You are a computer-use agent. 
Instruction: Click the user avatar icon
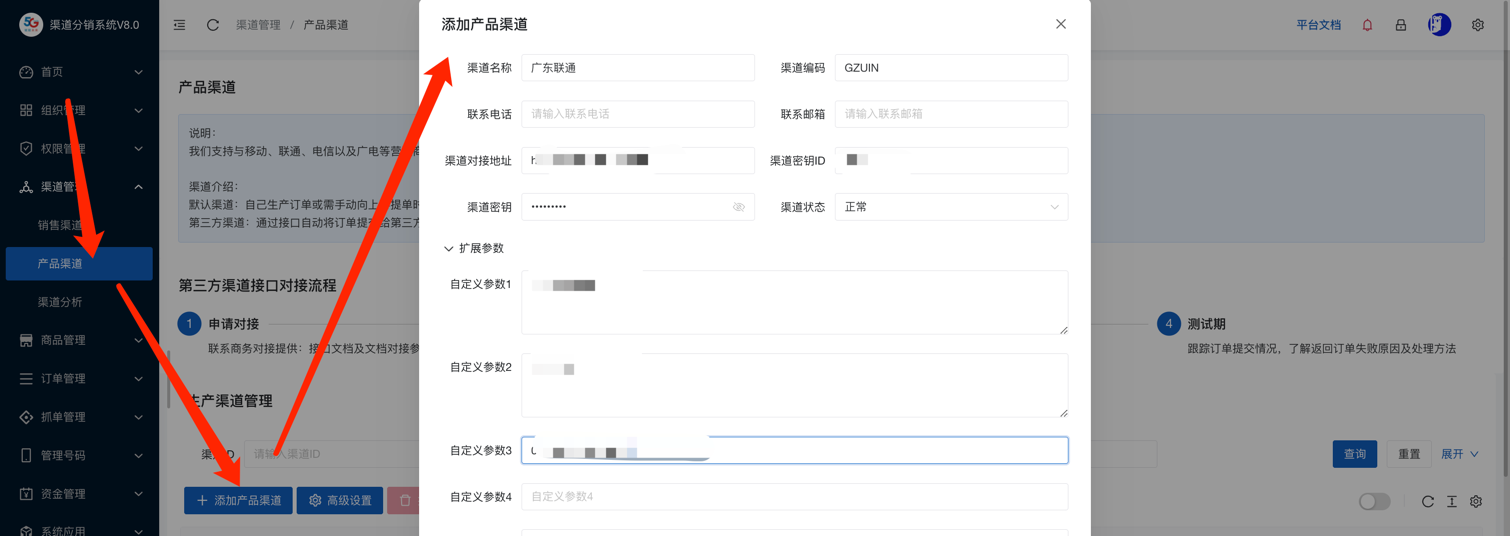pos(1439,25)
